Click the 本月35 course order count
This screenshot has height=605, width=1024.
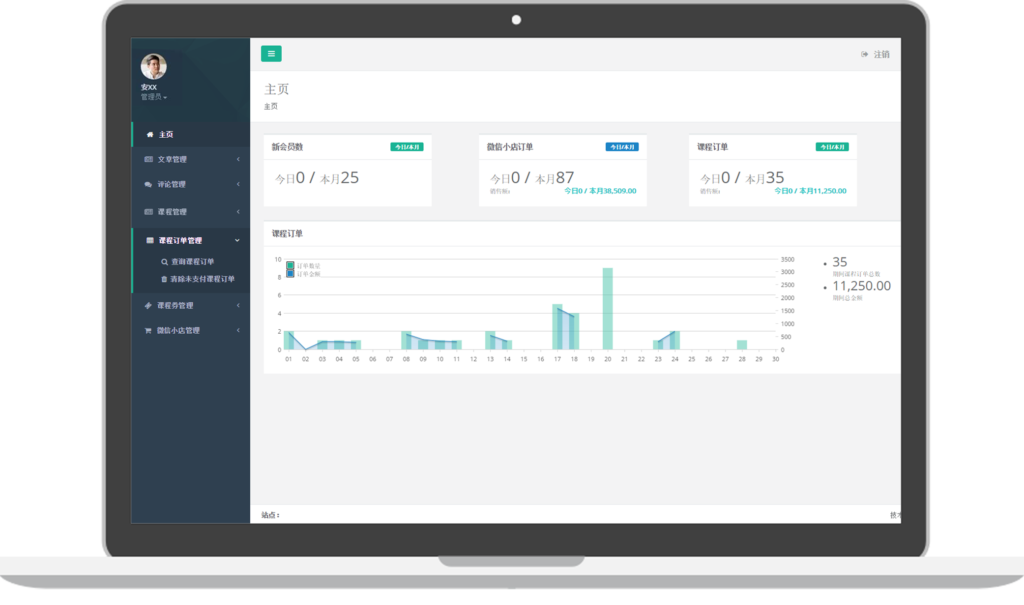coord(765,178)
